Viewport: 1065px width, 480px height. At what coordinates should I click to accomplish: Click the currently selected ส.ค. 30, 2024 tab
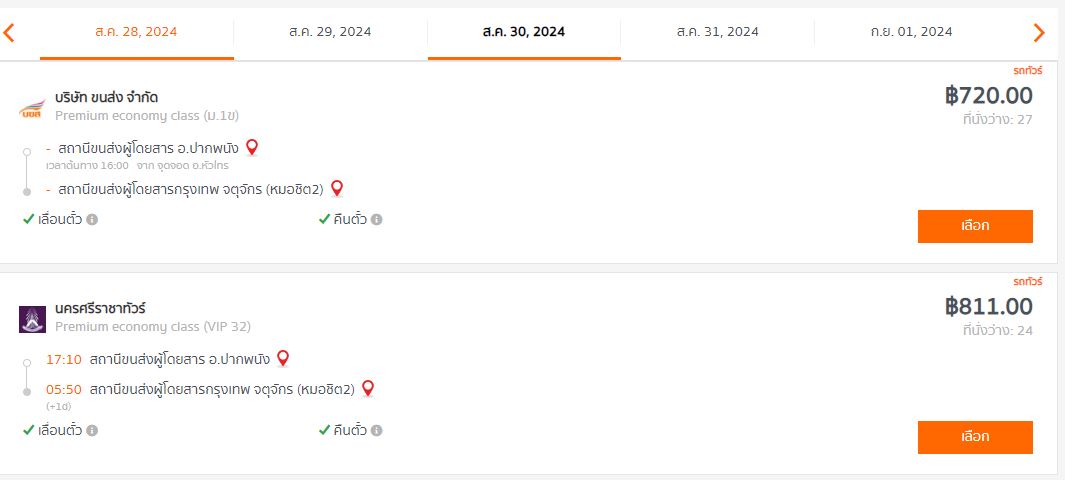(524, 32)
